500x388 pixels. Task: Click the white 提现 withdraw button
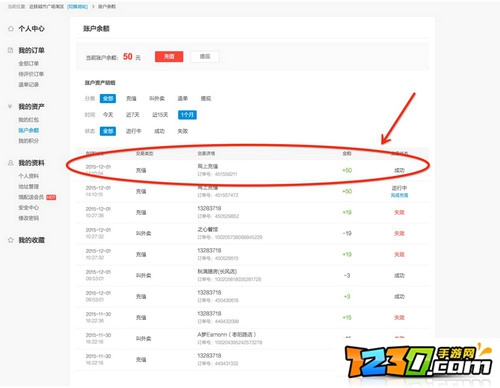(205, 57)
